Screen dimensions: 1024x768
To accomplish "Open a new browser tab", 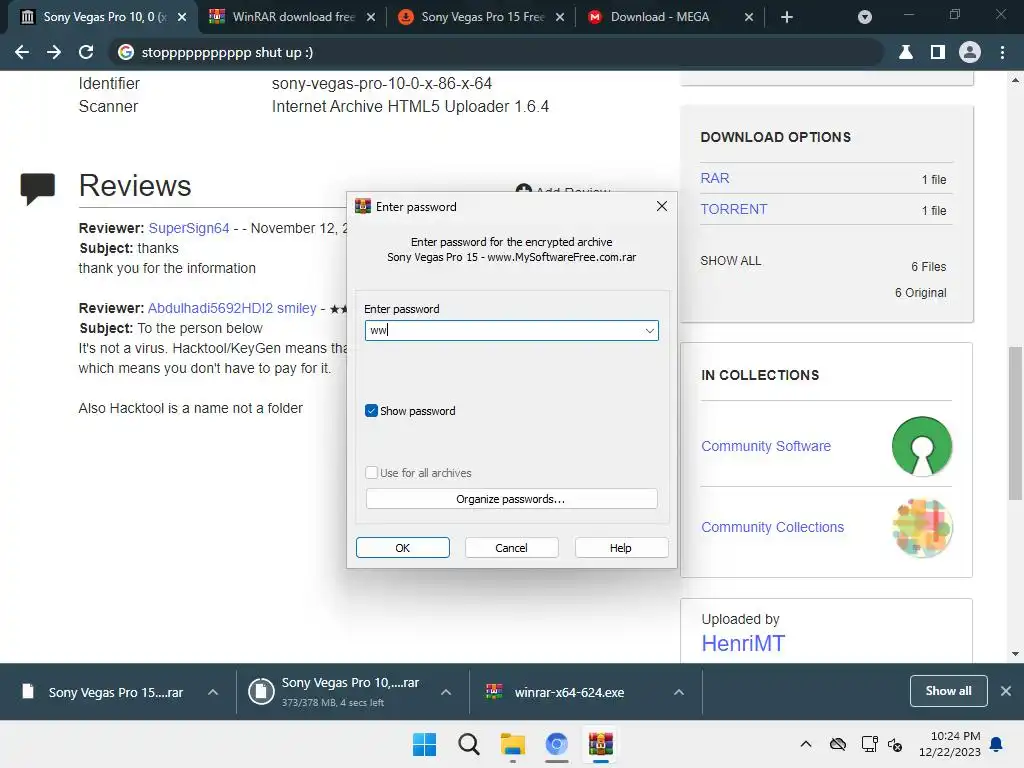I will click(x=787, y=17).
